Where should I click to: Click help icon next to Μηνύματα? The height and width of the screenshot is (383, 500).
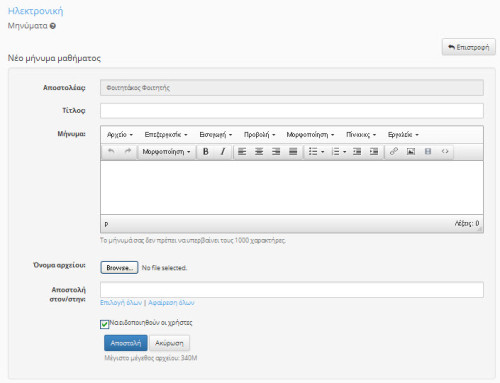(53, 26)
